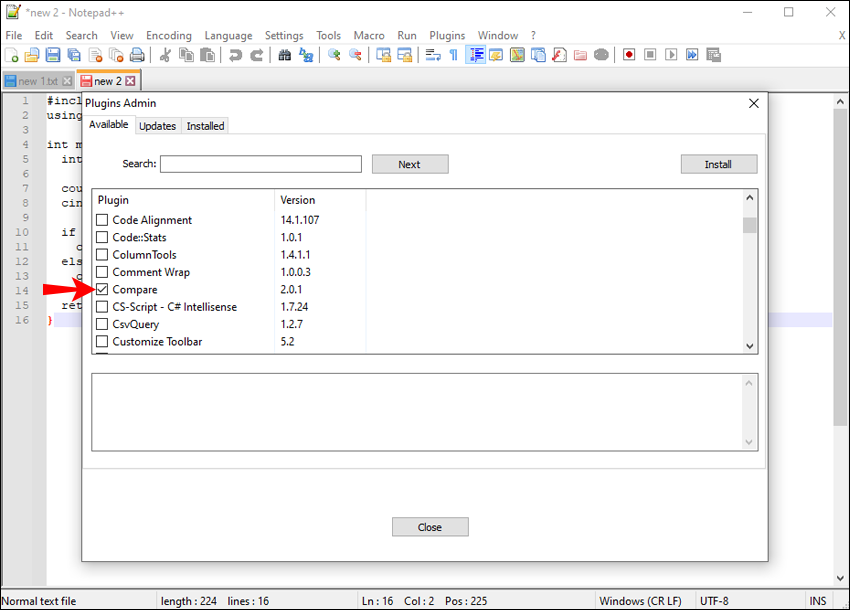Click the plugin list scrollbar thumb
Image resolution: width=850 pixels, height=610 pixels.
click(750, 225)
